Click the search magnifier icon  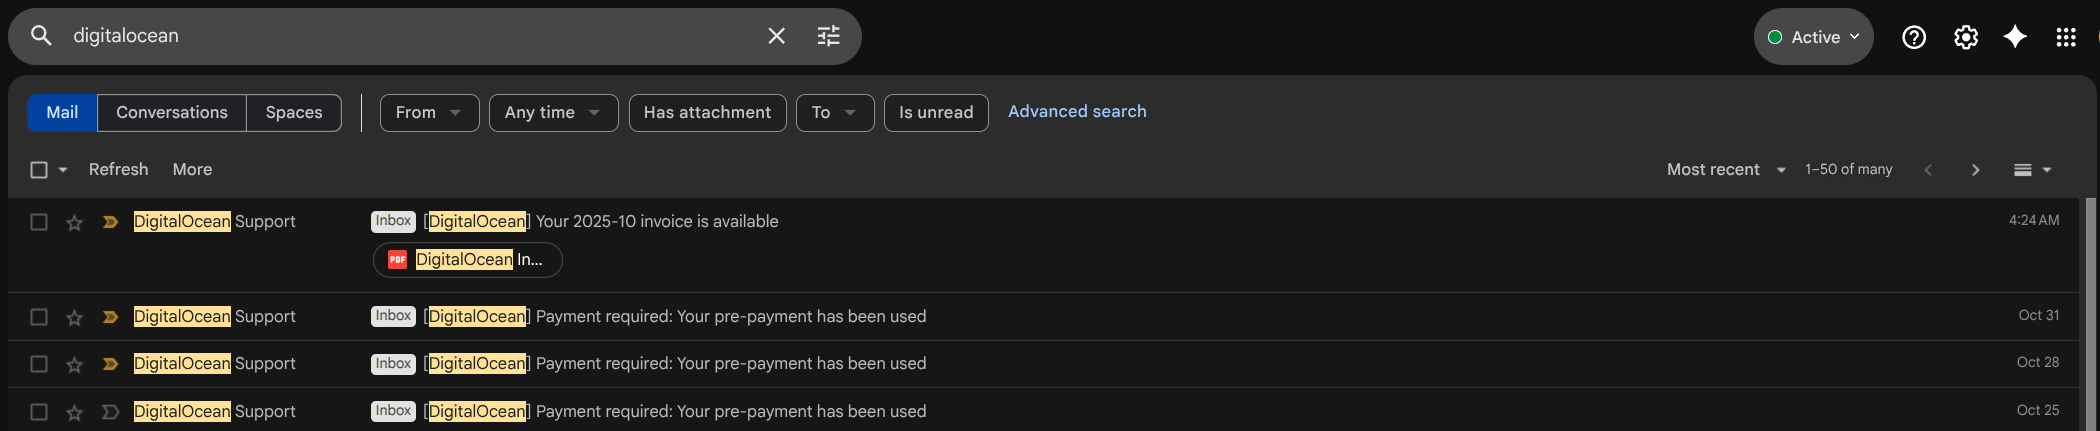[x=41, y=36]
